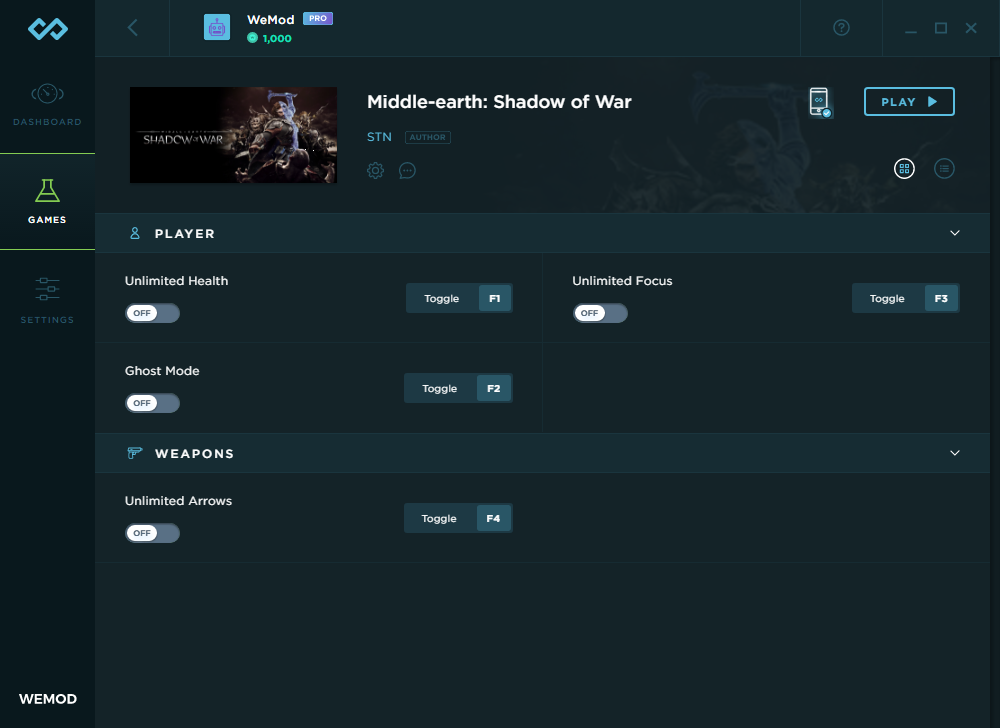The height and width of the screenshot is (728, 1000).
Task: Toggle Unlimited Health switch
Action: pyautogui.click(x=152, y=313)
